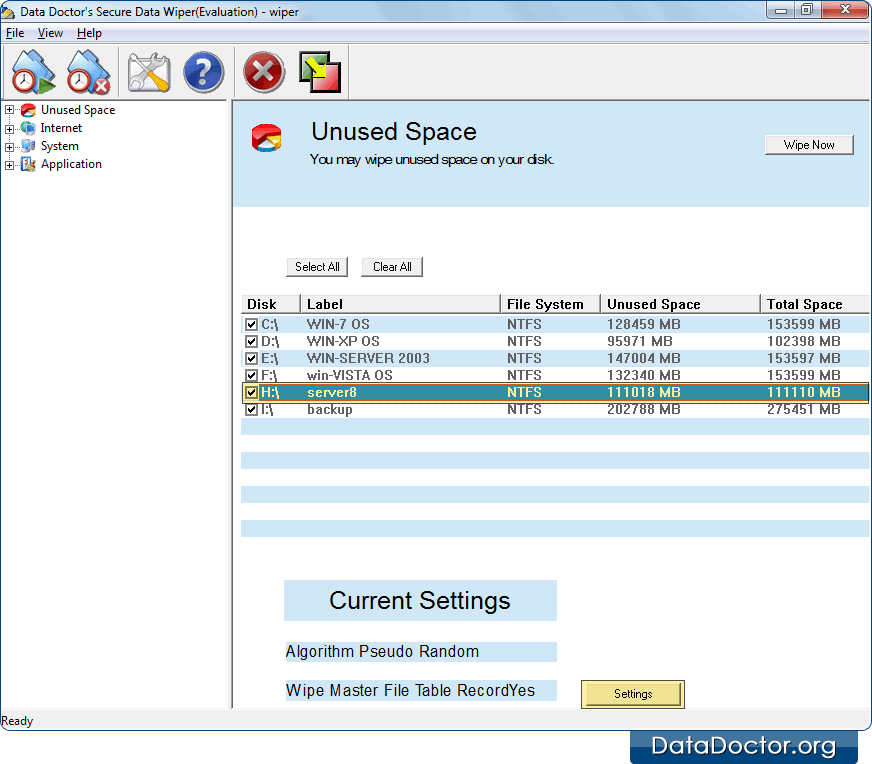
Task: Open the File menu
Action: coord(15,33)
